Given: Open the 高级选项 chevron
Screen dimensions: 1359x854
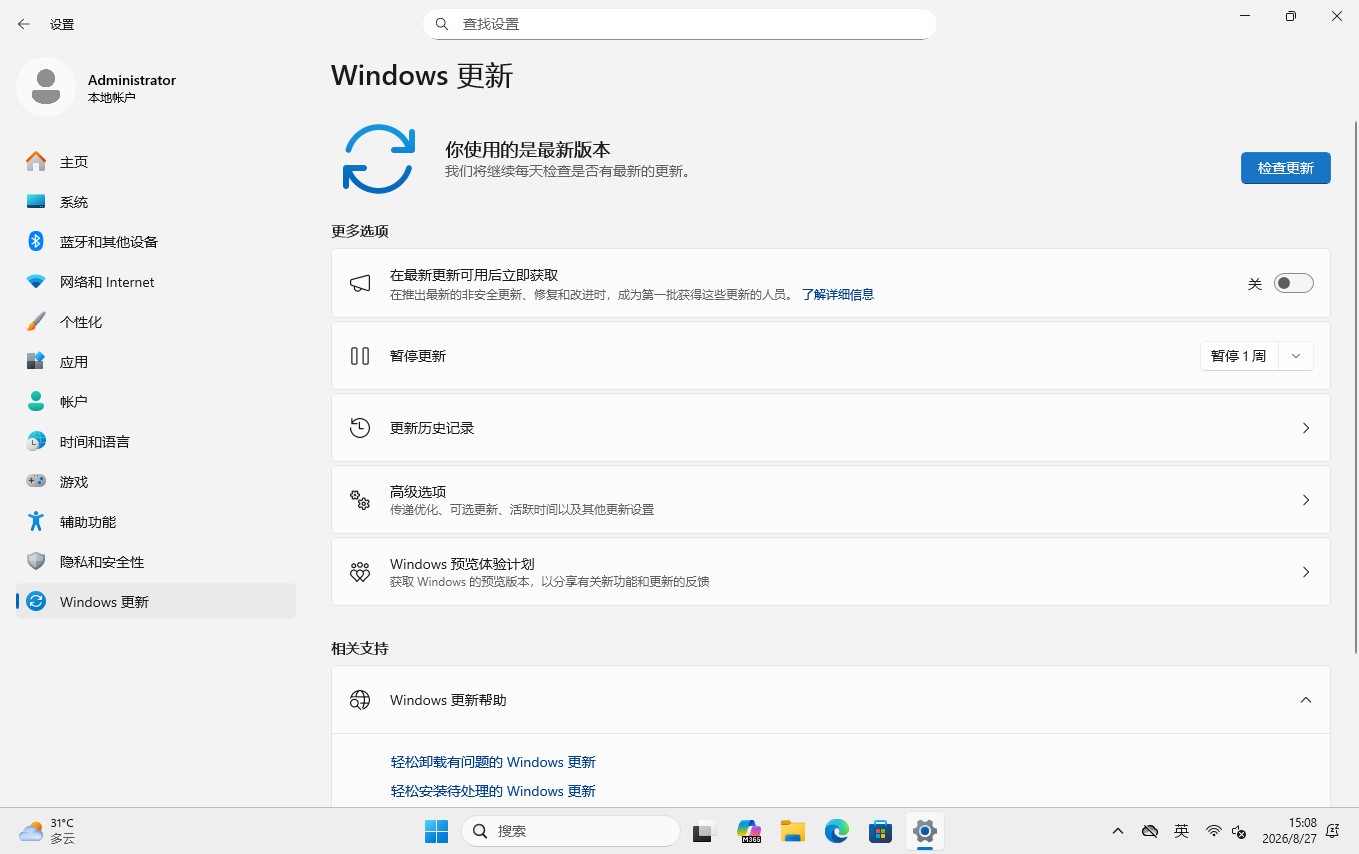Looking at the screenshot, I should (x=1305, y=500).
